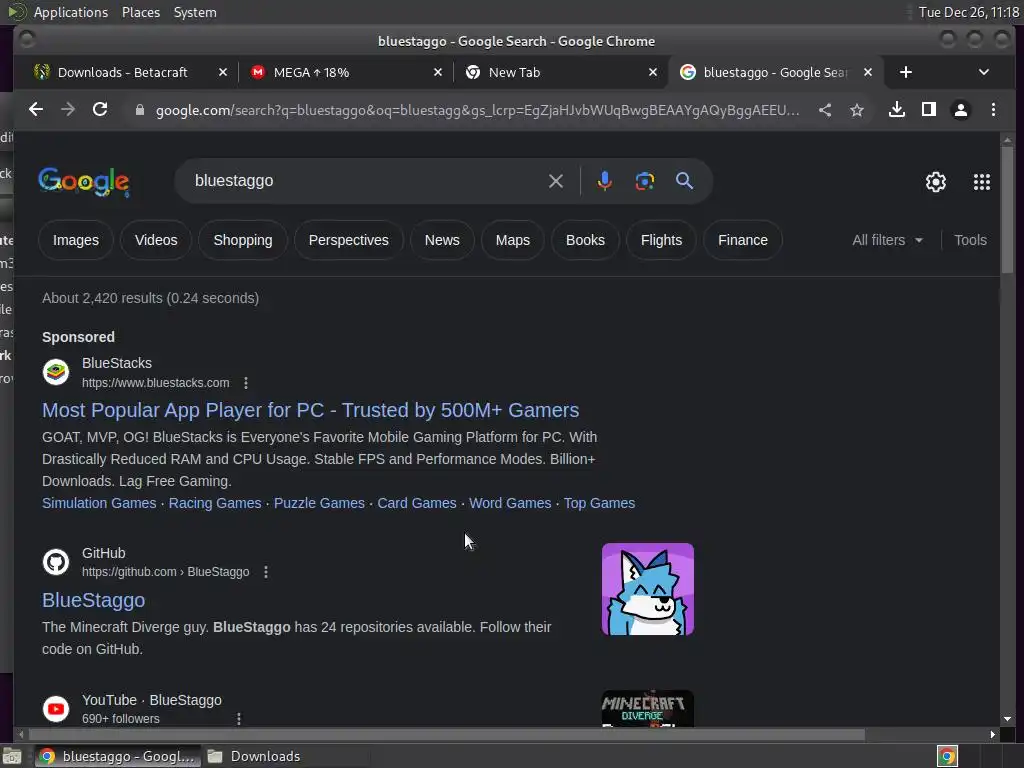Open the Applications menu

click(71, 12)
